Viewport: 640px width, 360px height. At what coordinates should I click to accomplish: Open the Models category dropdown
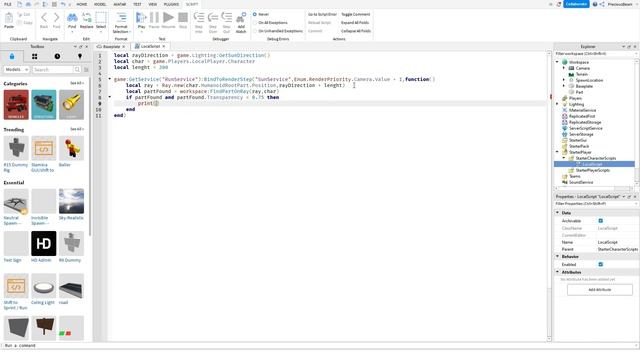(16, 70)
